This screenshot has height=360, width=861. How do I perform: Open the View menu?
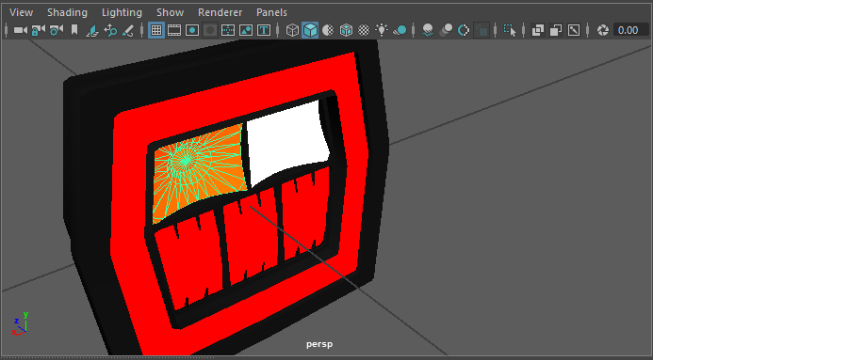coord(21,12)
